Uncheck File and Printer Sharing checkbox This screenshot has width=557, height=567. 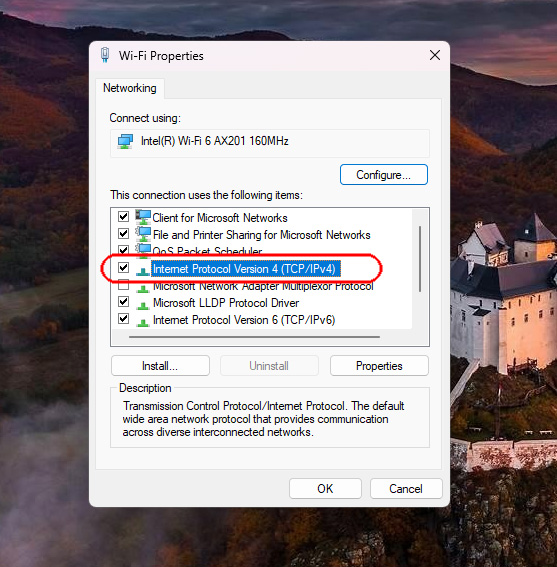click(123, 233)
